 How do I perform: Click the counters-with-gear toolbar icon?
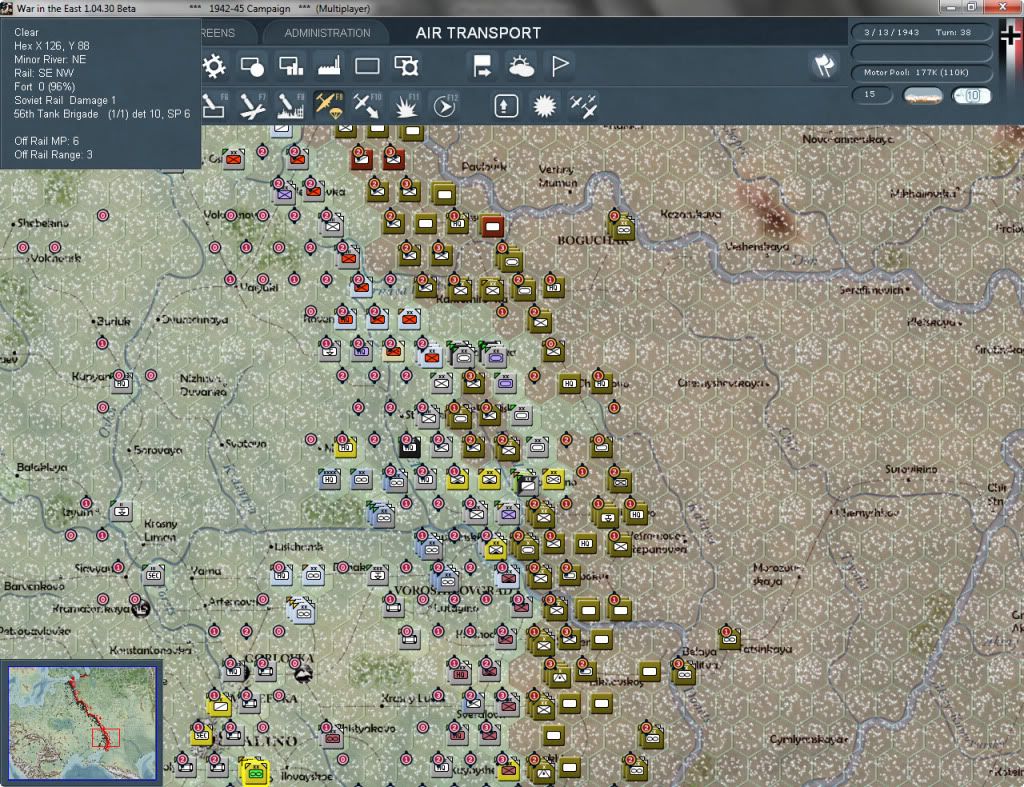click(x=406, y=66)
